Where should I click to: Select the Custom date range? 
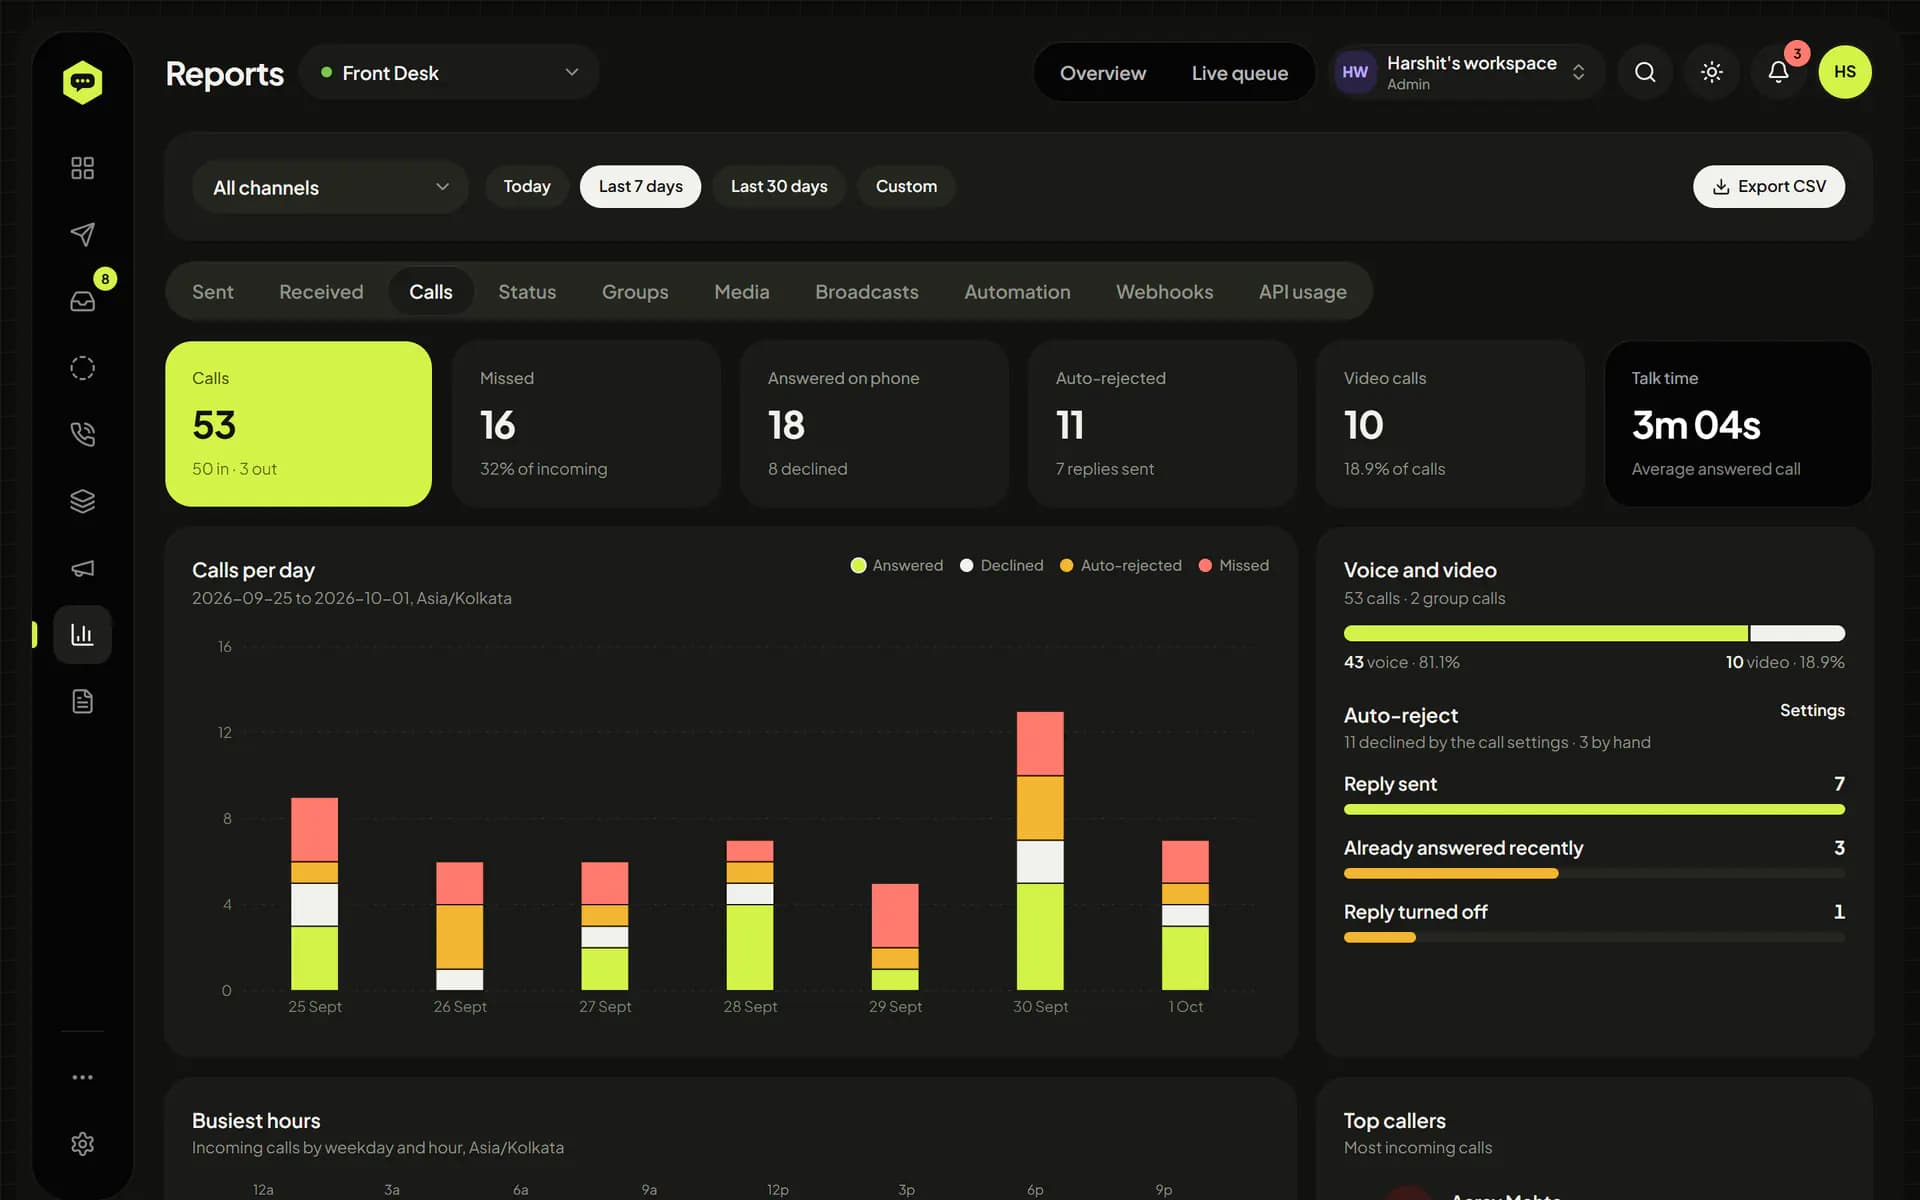point(906,186)
